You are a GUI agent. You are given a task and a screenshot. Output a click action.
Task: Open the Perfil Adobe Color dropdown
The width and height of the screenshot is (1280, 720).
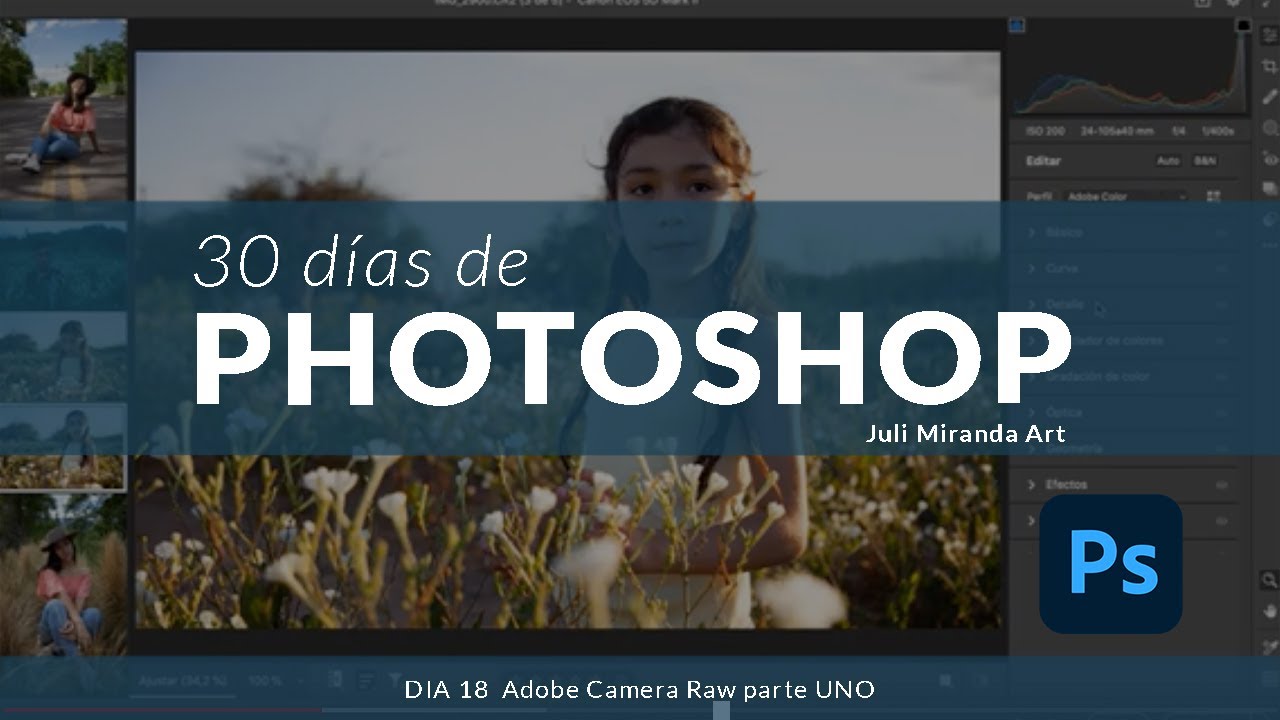[1127, 197]
